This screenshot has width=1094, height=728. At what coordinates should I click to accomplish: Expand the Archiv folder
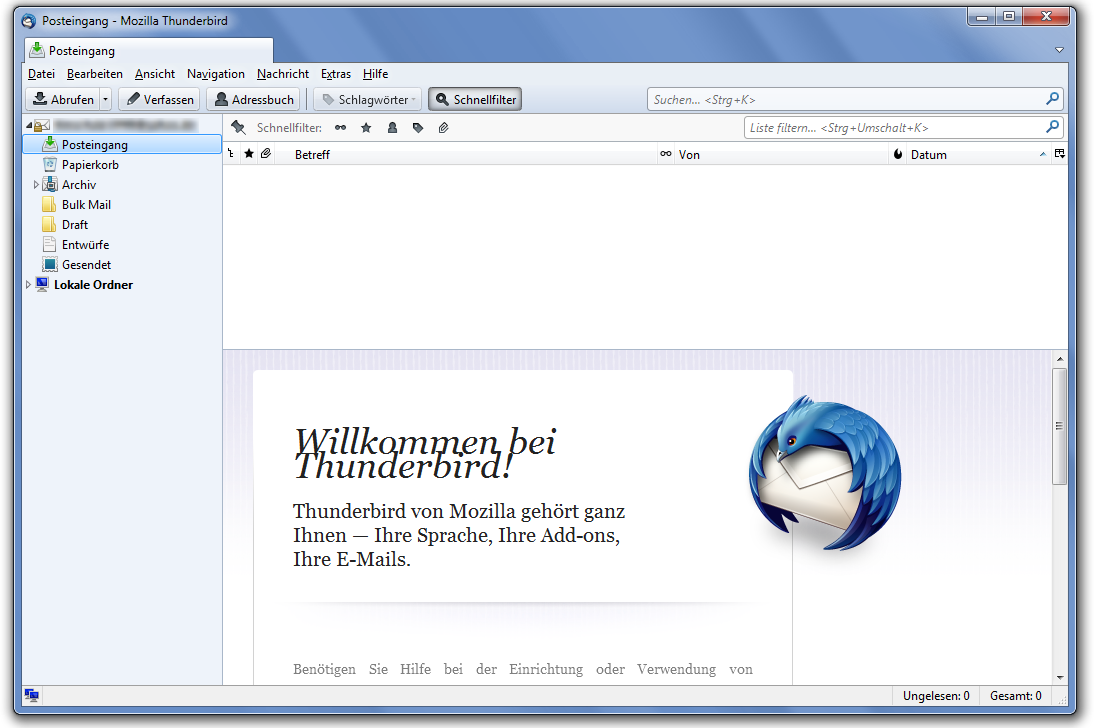pos(36,185)
